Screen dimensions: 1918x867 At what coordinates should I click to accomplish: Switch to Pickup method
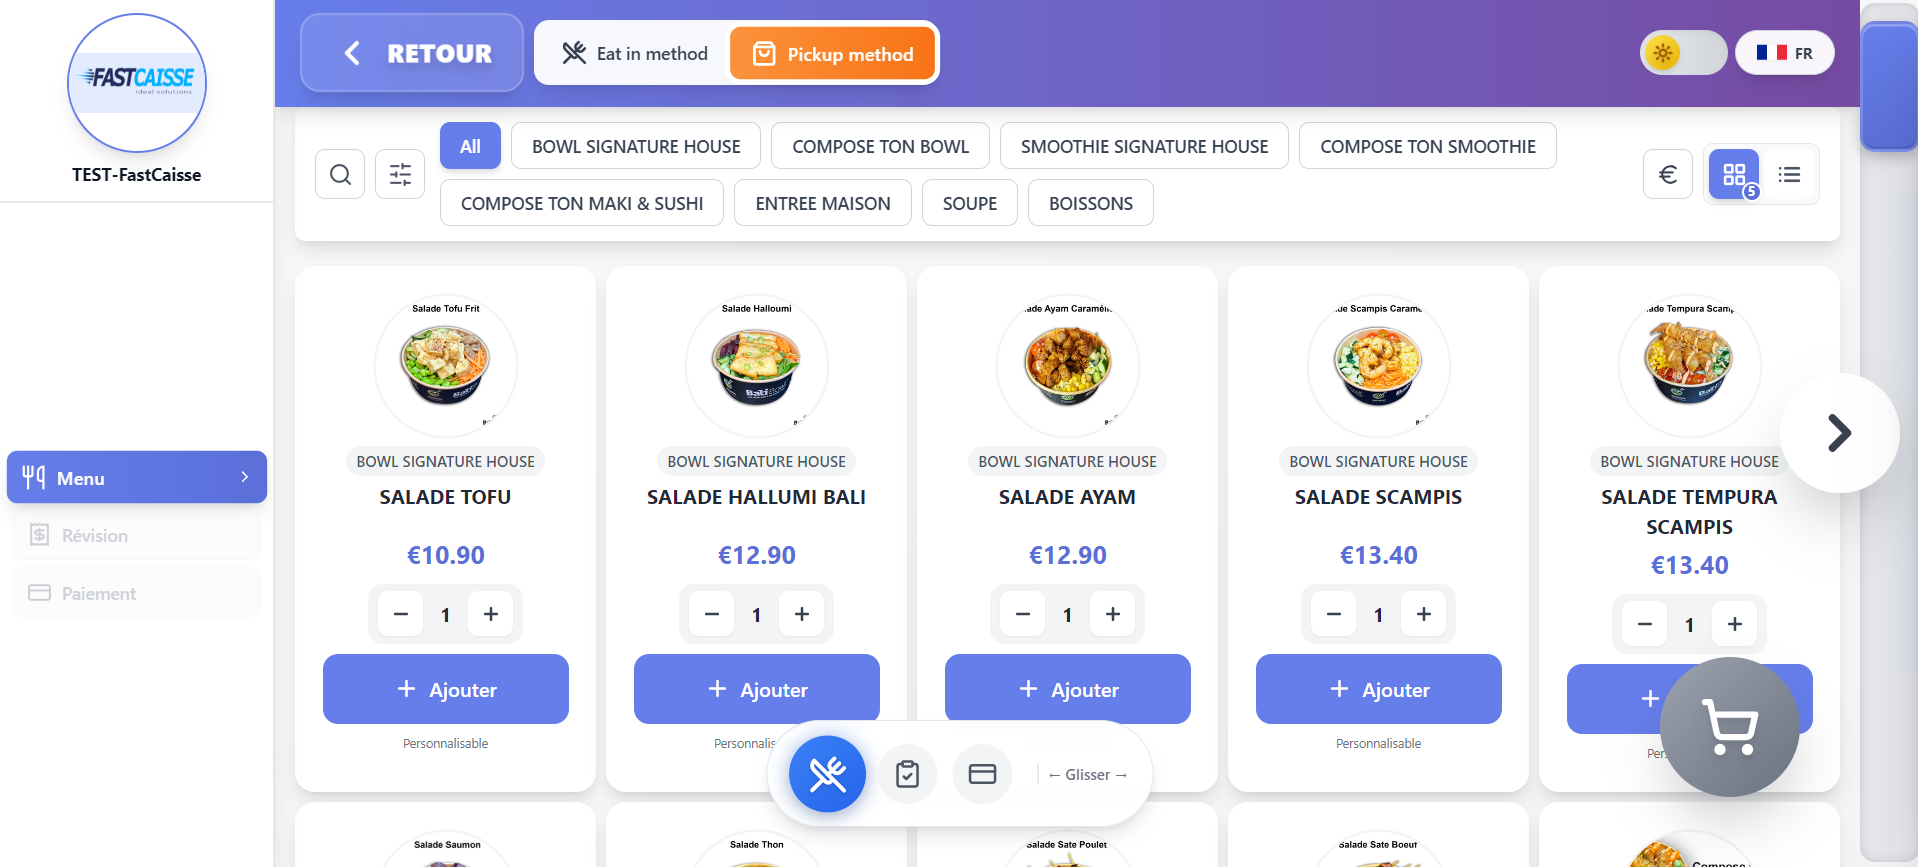[832, 53]
